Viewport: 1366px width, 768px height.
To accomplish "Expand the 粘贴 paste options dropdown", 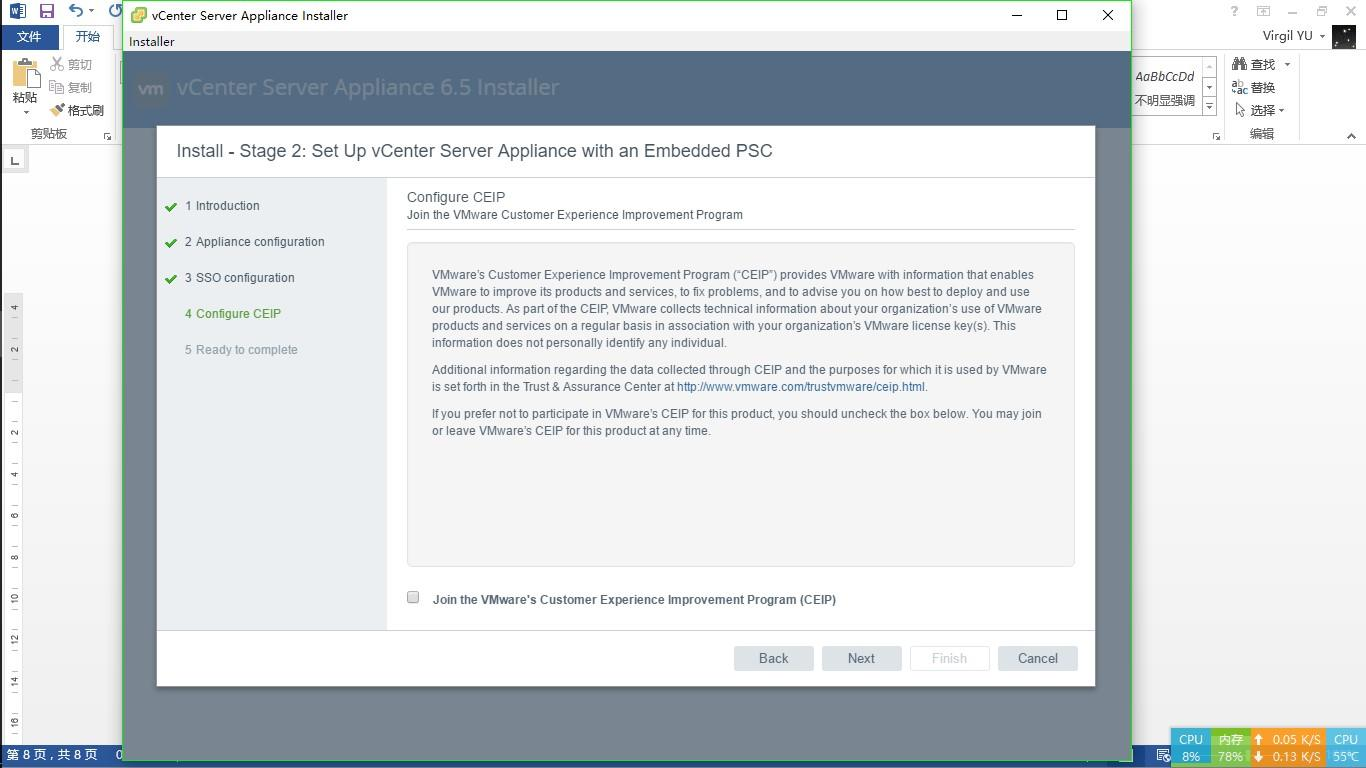I will tap(25, 112).
